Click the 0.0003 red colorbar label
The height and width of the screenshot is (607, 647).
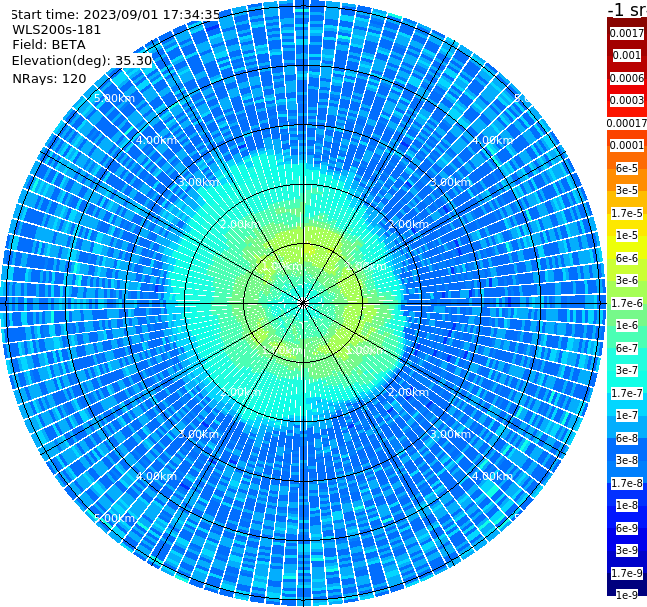point(627,100)
